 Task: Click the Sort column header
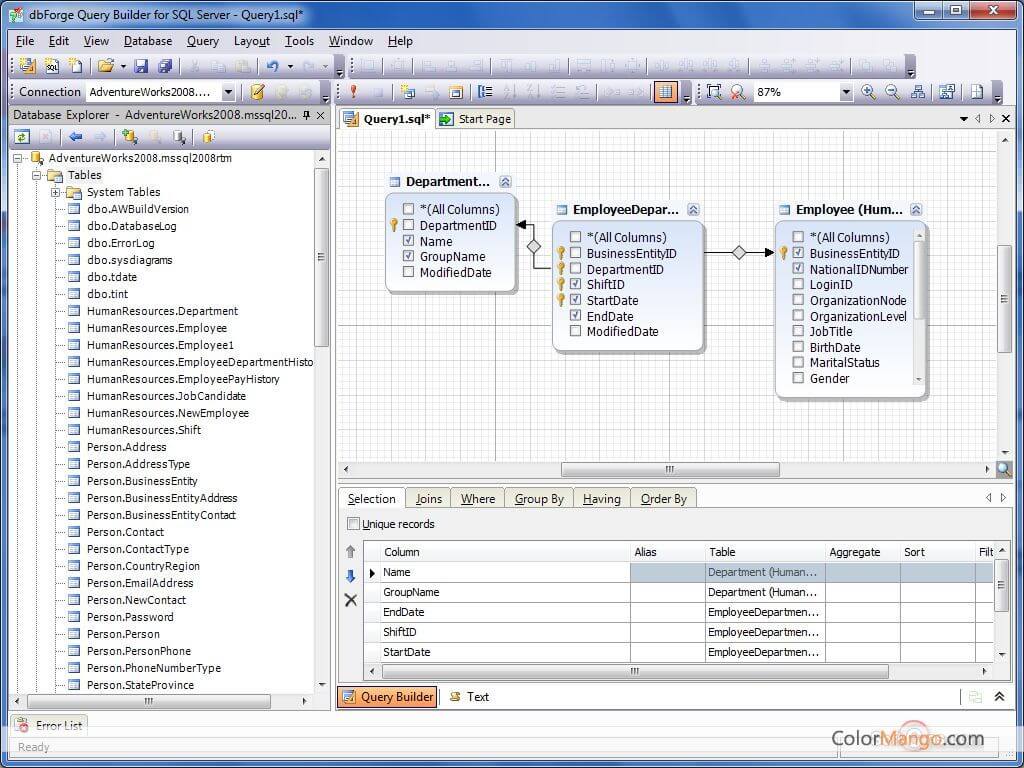click(x=937, y=552)
